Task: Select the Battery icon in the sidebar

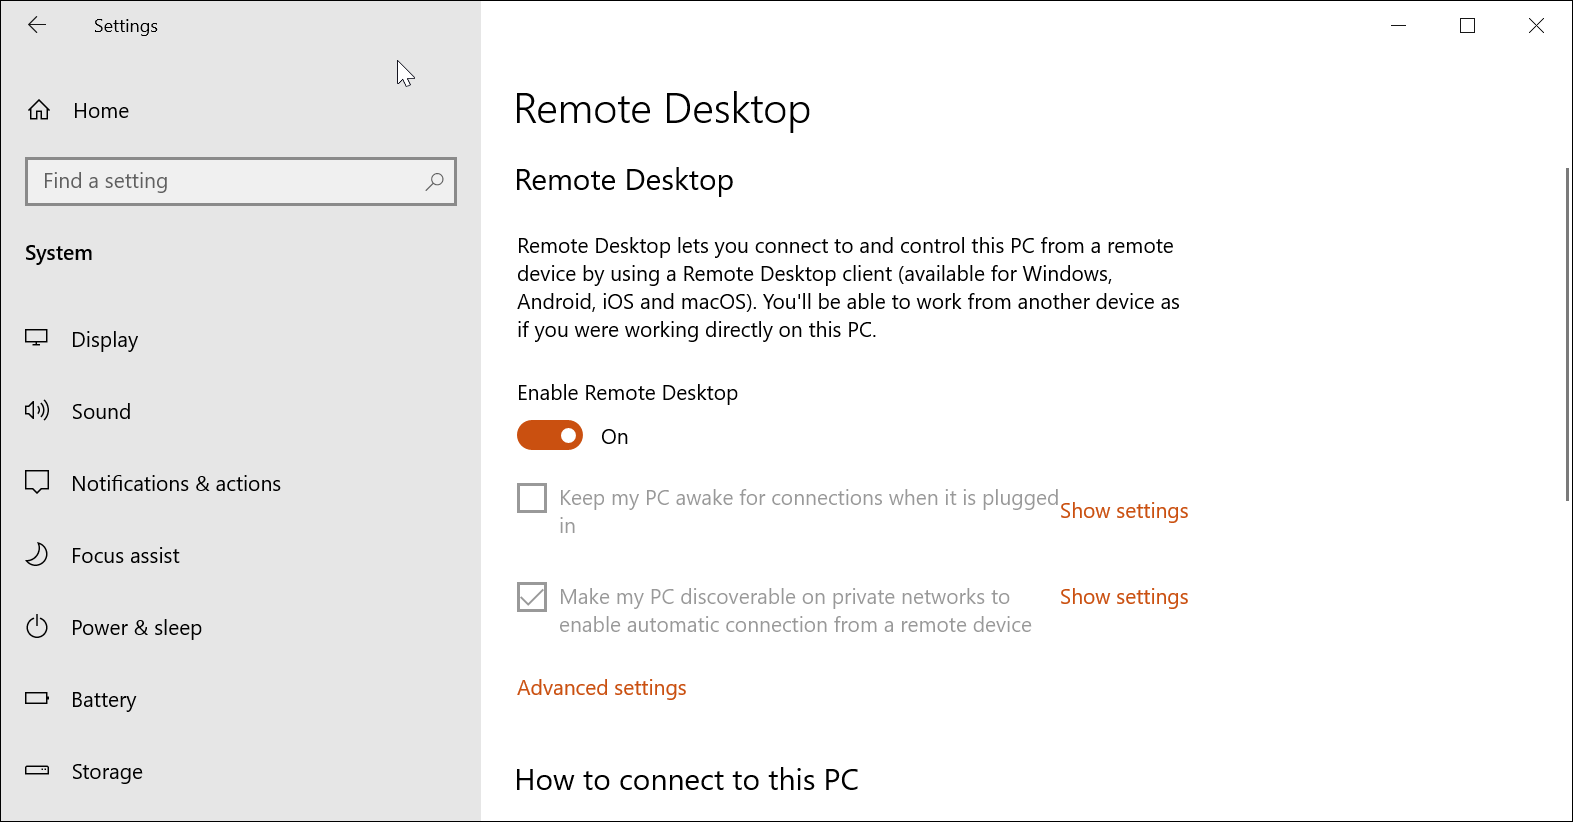Action: (36, 699)
